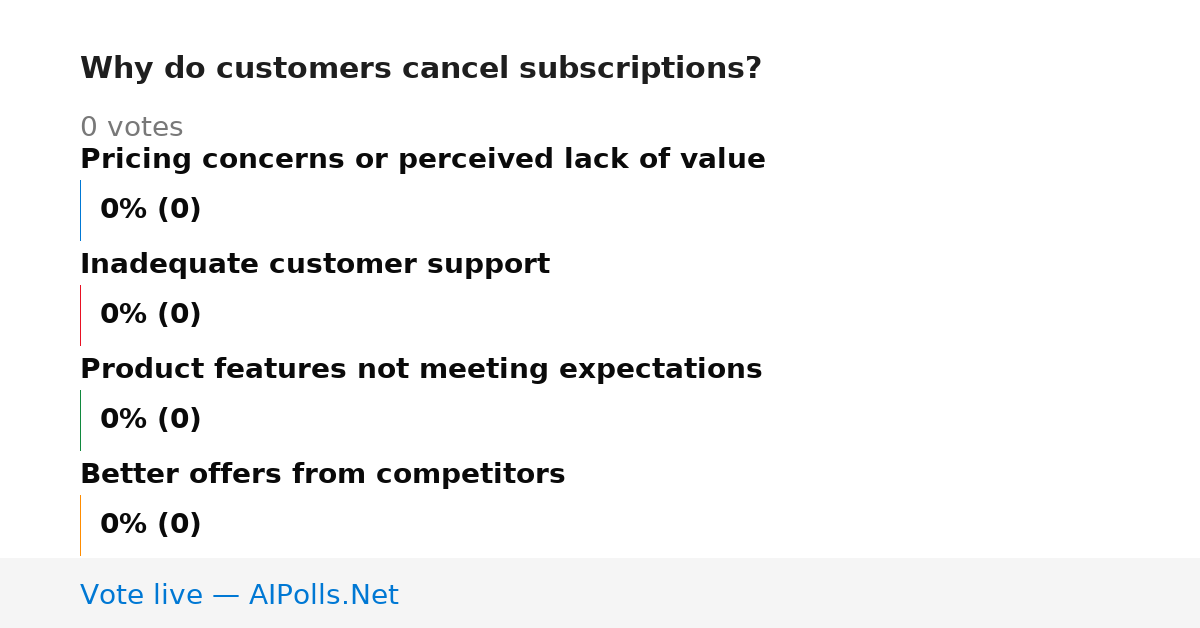
Task: Click 0% (0) result under Product features option
Action: click(150, 420)
